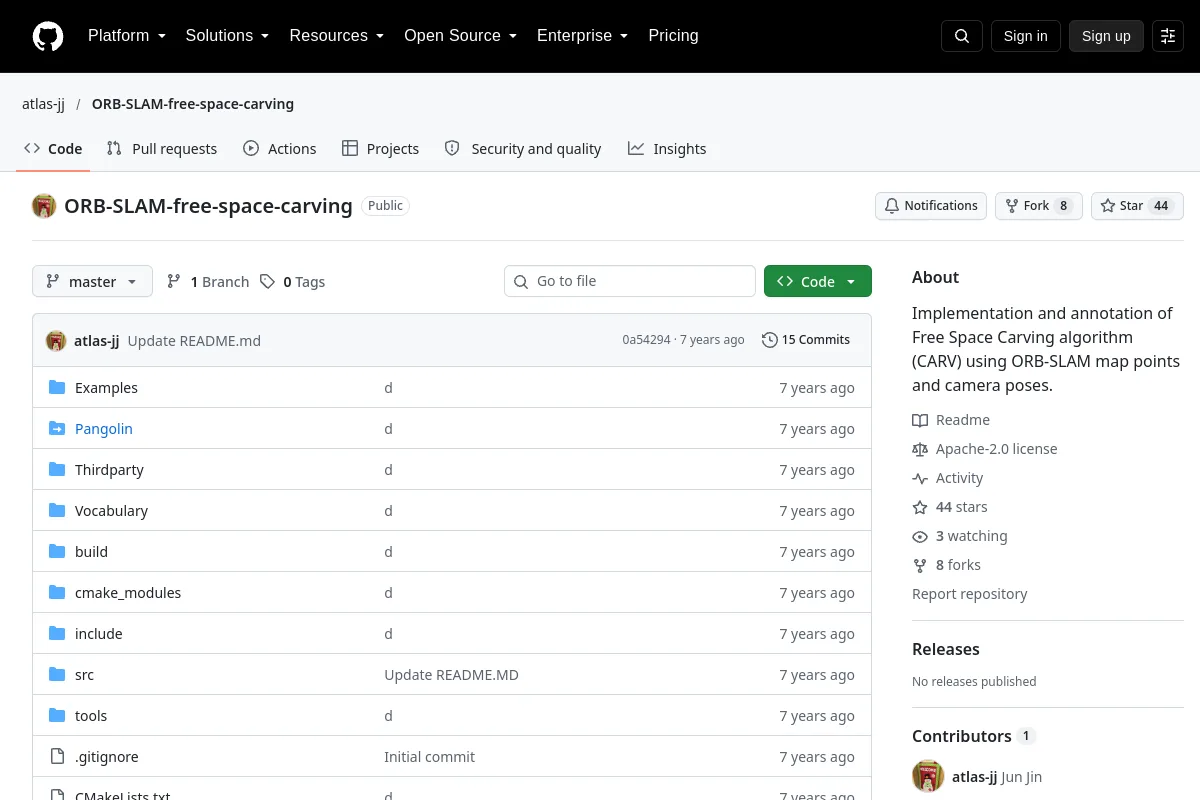Open the 15 Commits history link
The width and height of the screenshot is (1200, 800).
[806, 340]
